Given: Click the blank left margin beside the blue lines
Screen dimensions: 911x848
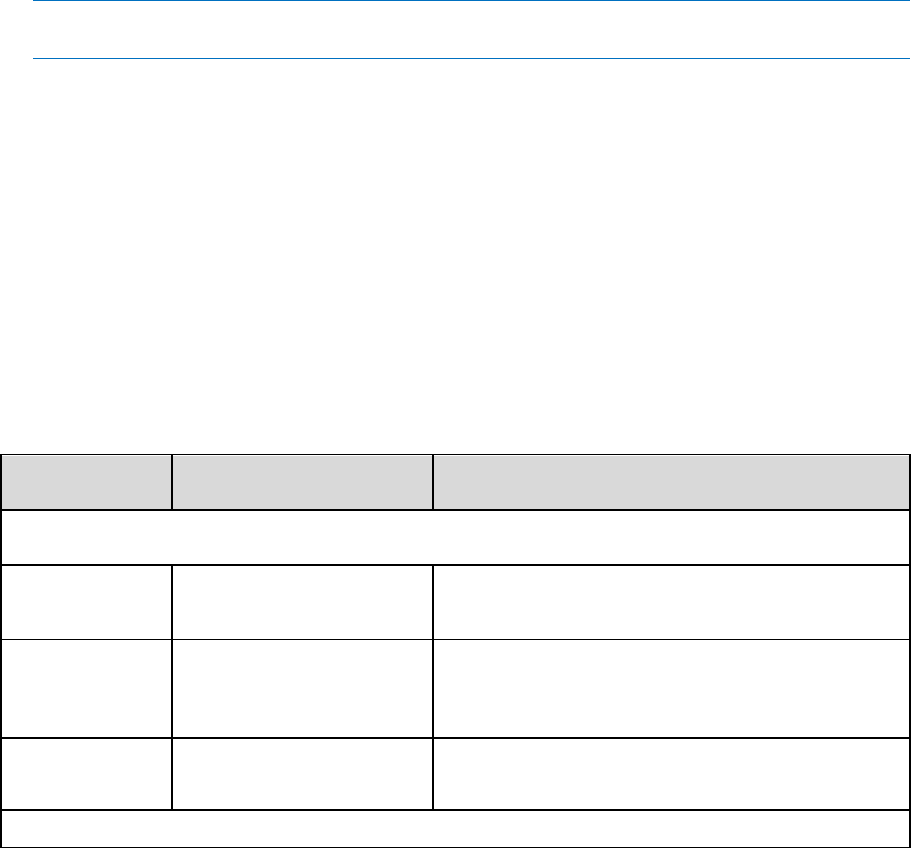Looking at the screenshot, I should (x=16, y=30).
